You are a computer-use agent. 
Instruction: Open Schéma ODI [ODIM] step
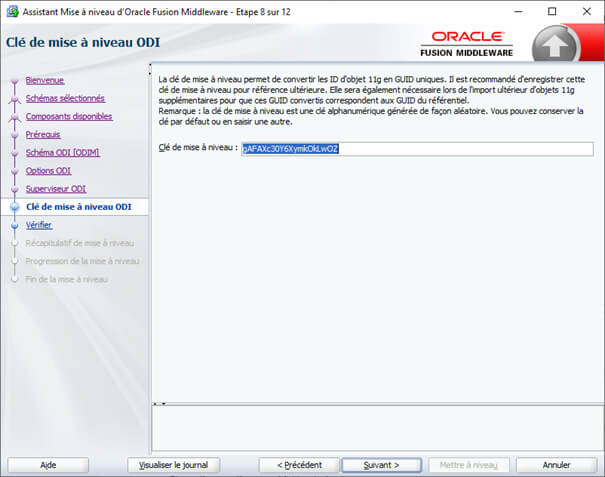coord(63,153)
